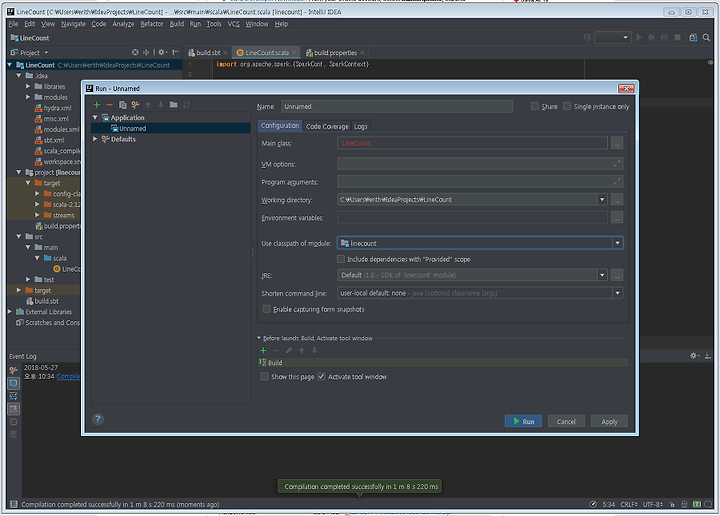Expand Program arguments field editor icon

(x=617, y=181)
